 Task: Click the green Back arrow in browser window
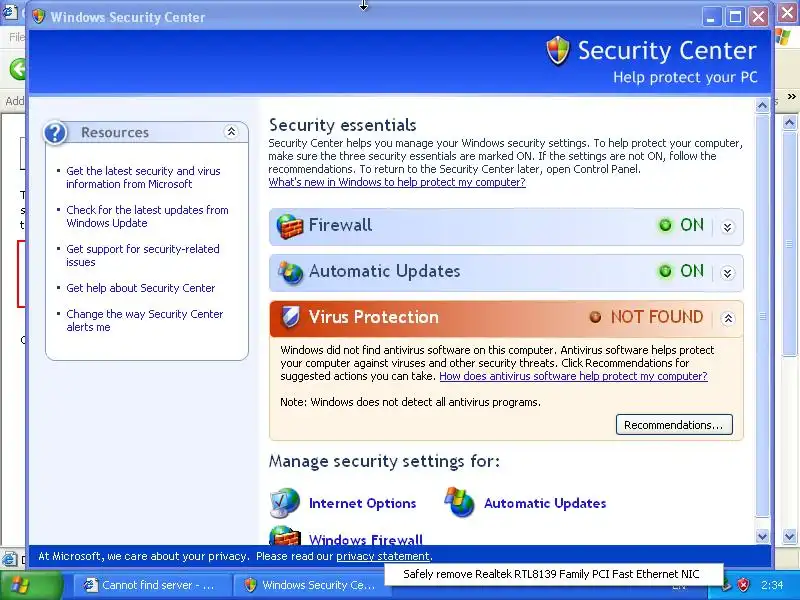click(18, 69)
